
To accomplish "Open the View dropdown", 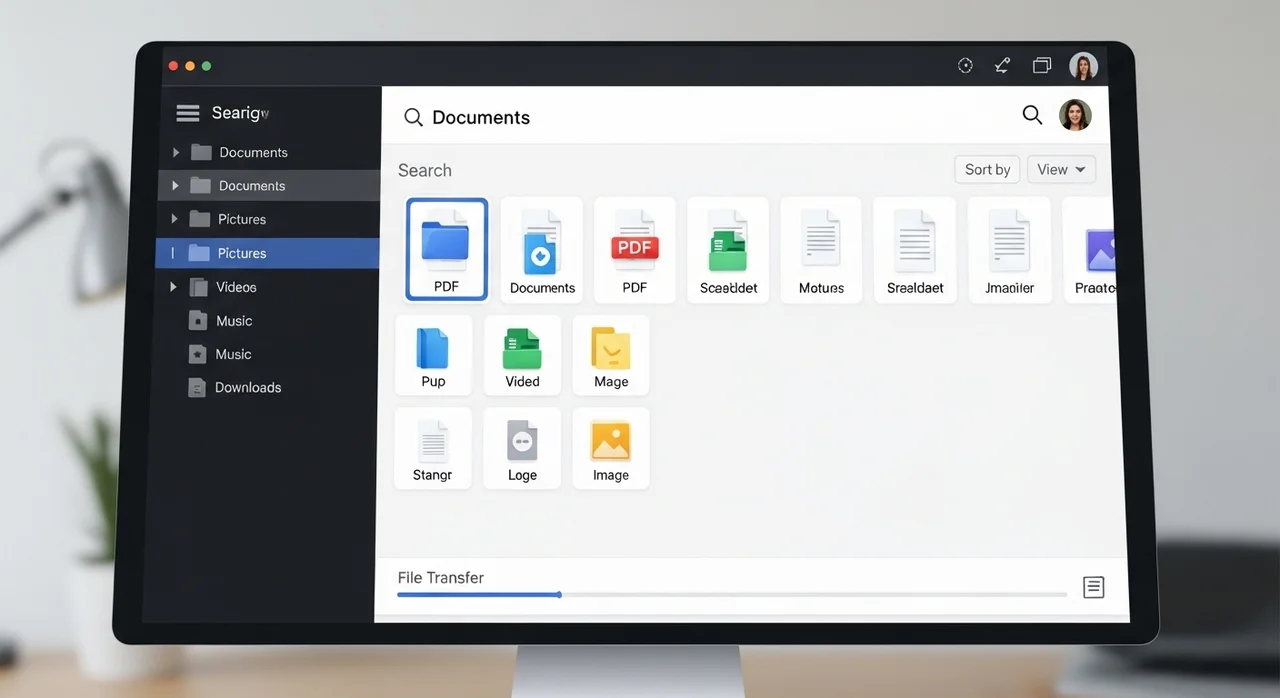I will tap(1061, 170).
